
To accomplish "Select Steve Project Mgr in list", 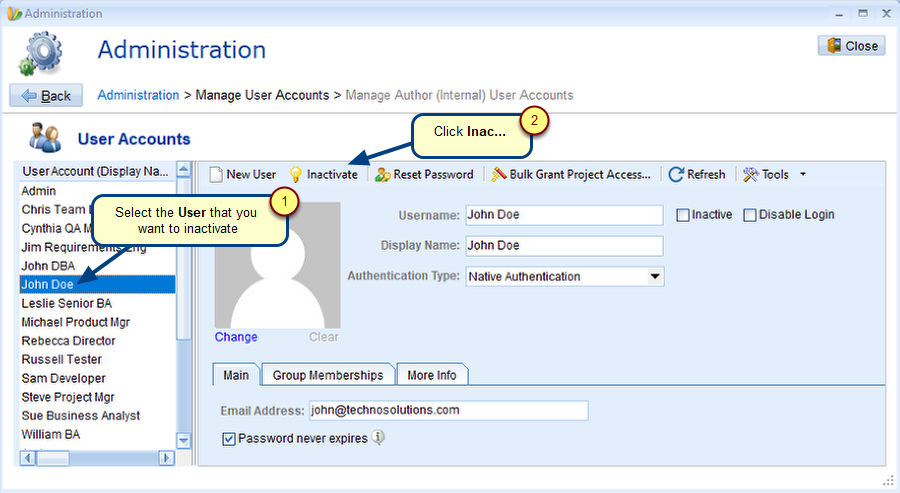I will 97,397.
